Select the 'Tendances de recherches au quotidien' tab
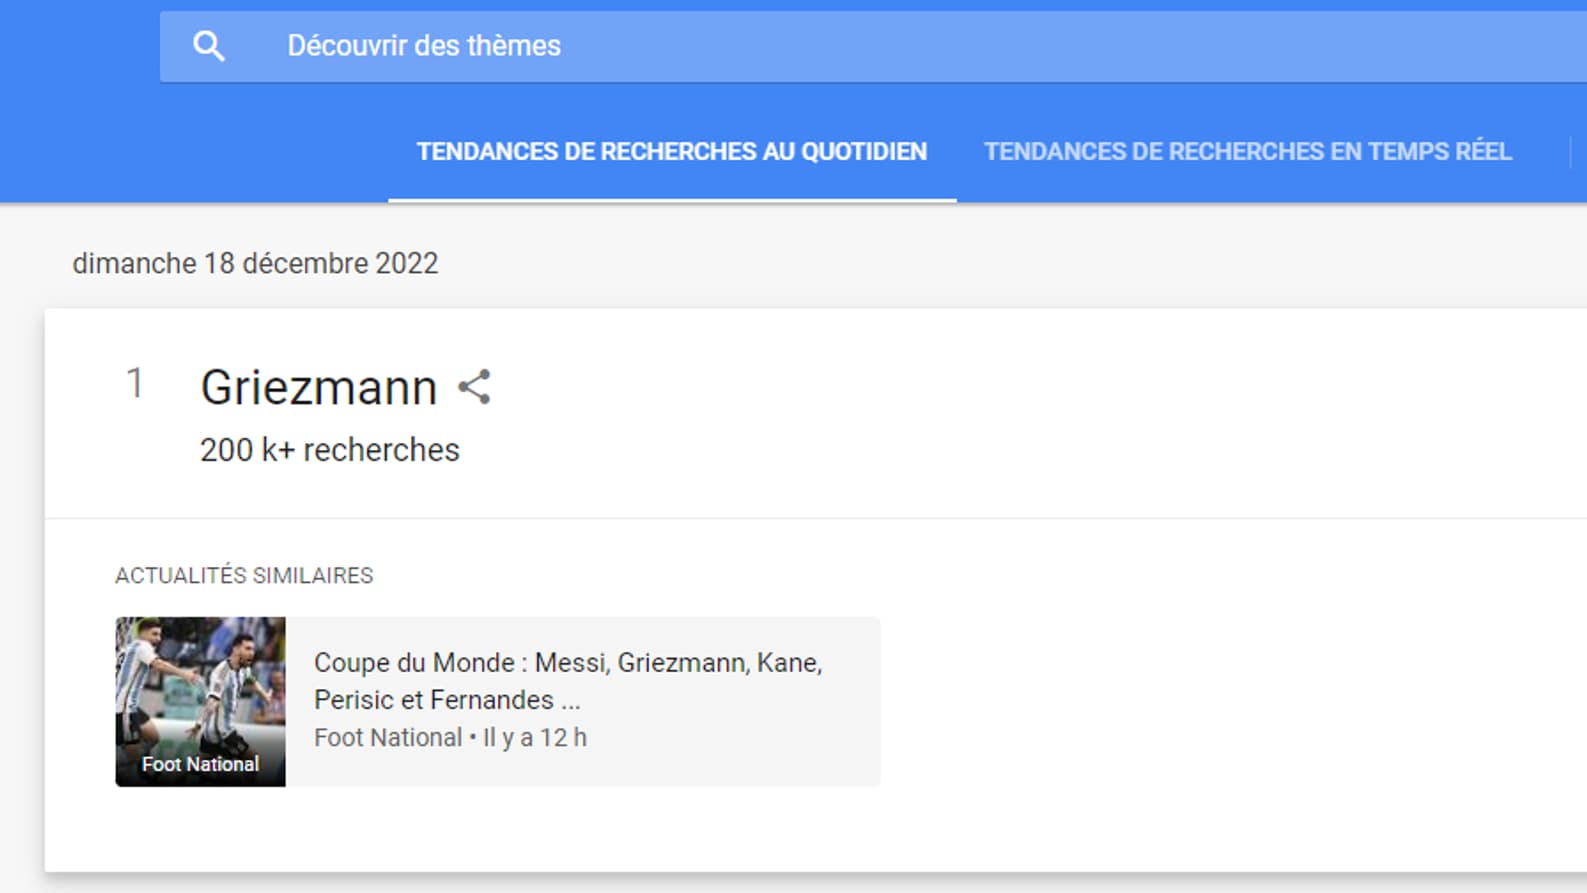Screen dimensions: 1587x893 click(671, 151)
